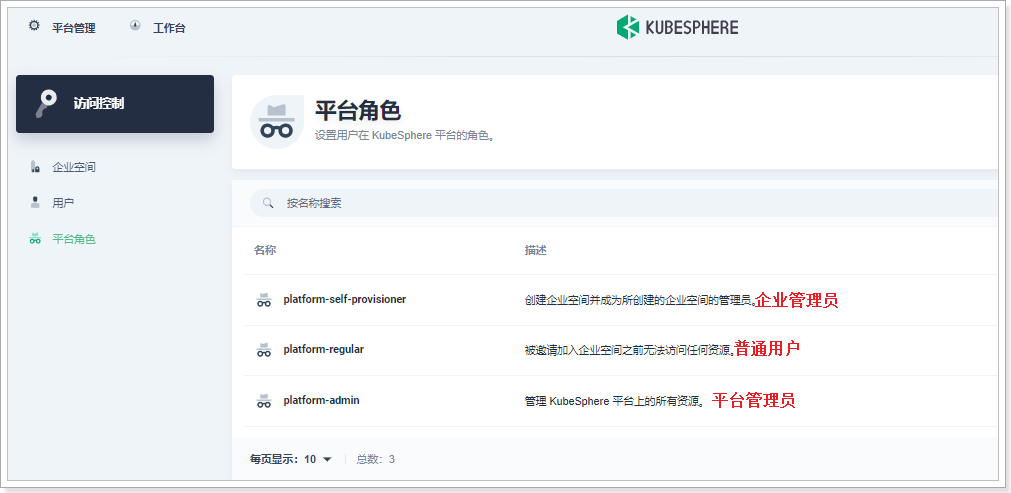
Task: Open the 平台管理 gear icon
Action: (x=34, y=26)
